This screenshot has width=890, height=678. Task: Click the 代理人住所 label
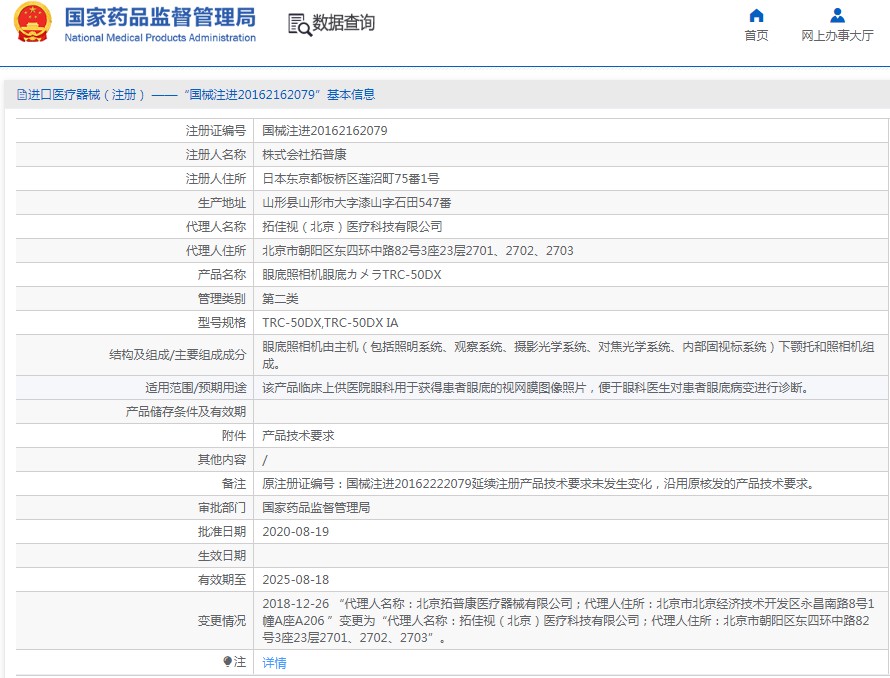pos(216,250)
